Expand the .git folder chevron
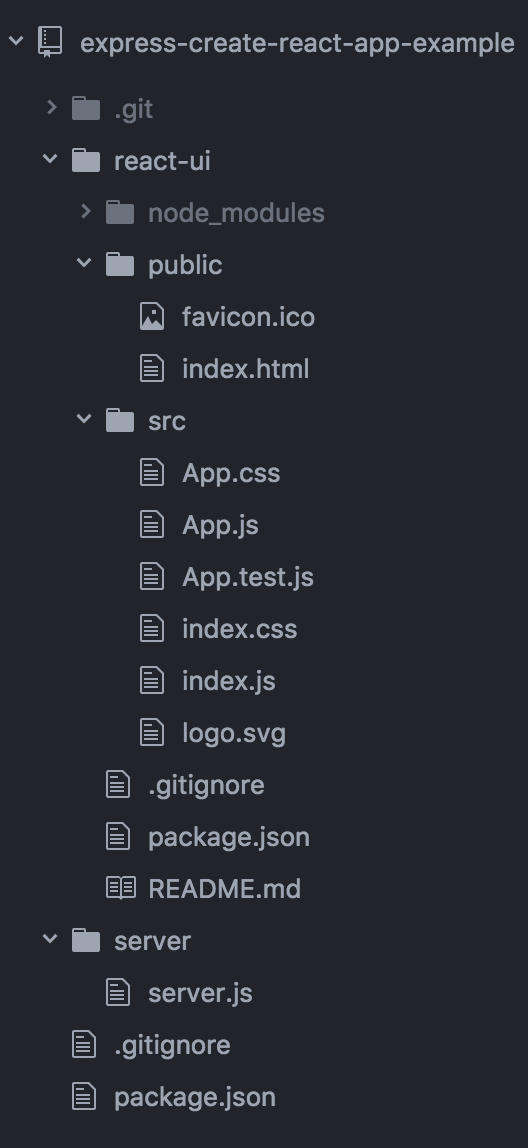528x1148 pixels. (x=51, y=108)
